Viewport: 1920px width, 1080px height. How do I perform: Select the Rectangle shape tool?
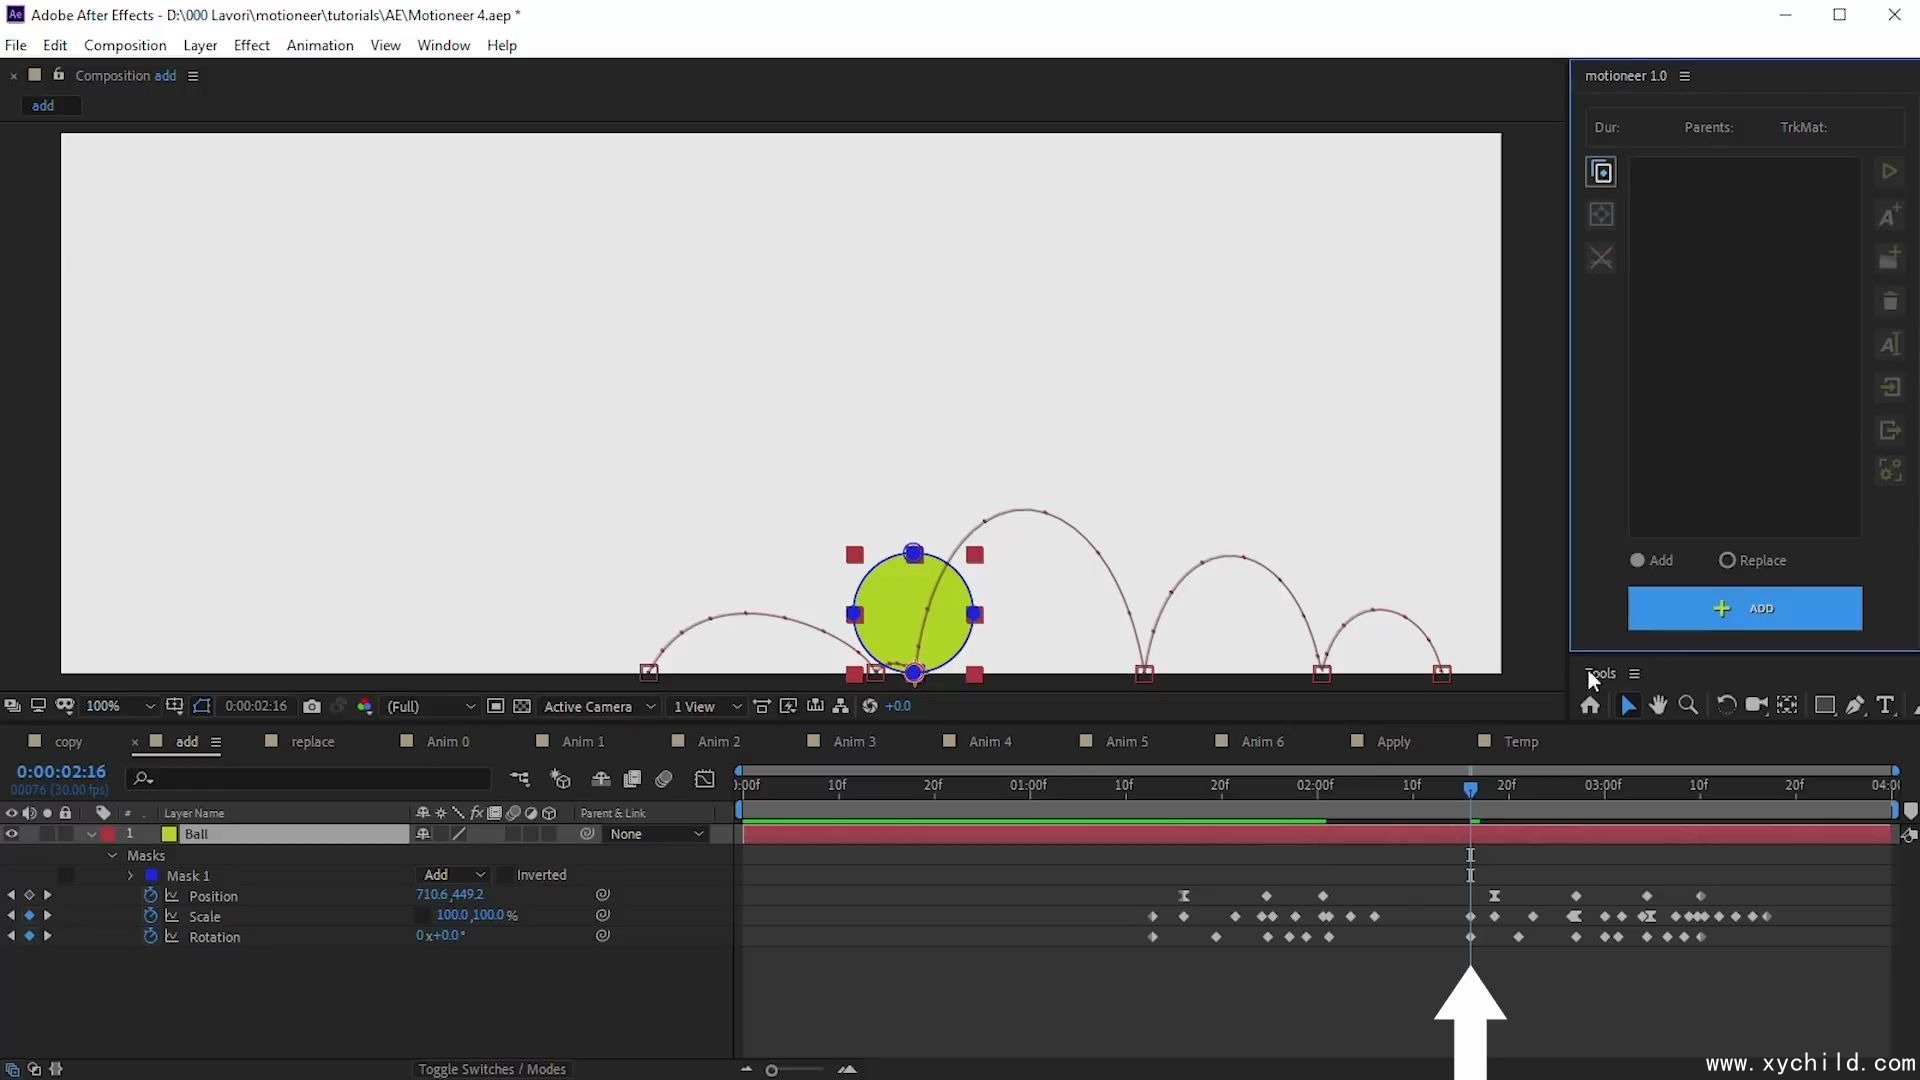pyautogui.click(x=1825, y=706)
